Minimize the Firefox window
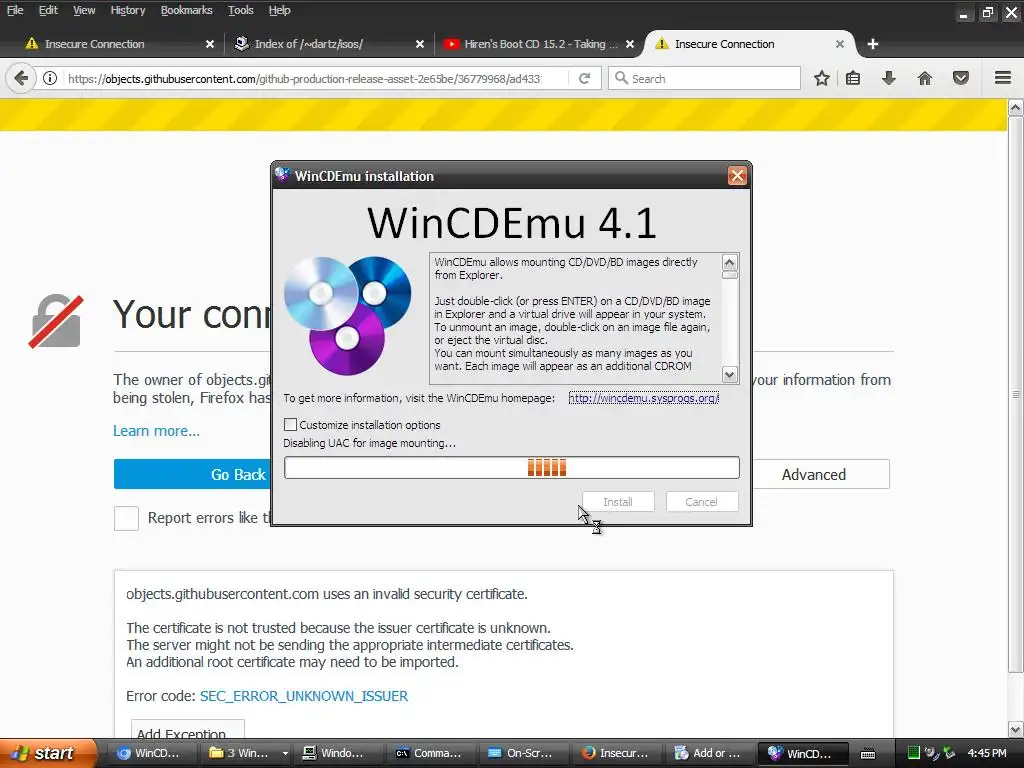 pyautogui.click(x=963, y=12)
